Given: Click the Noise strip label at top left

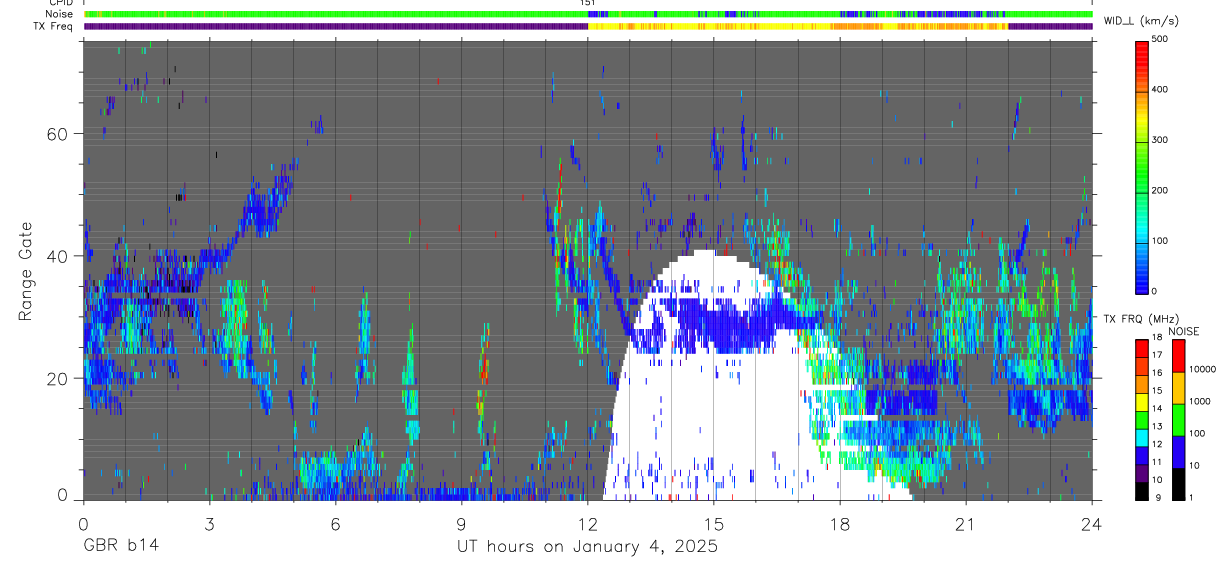Looking at the screenshot, I should tap(58, 14).
